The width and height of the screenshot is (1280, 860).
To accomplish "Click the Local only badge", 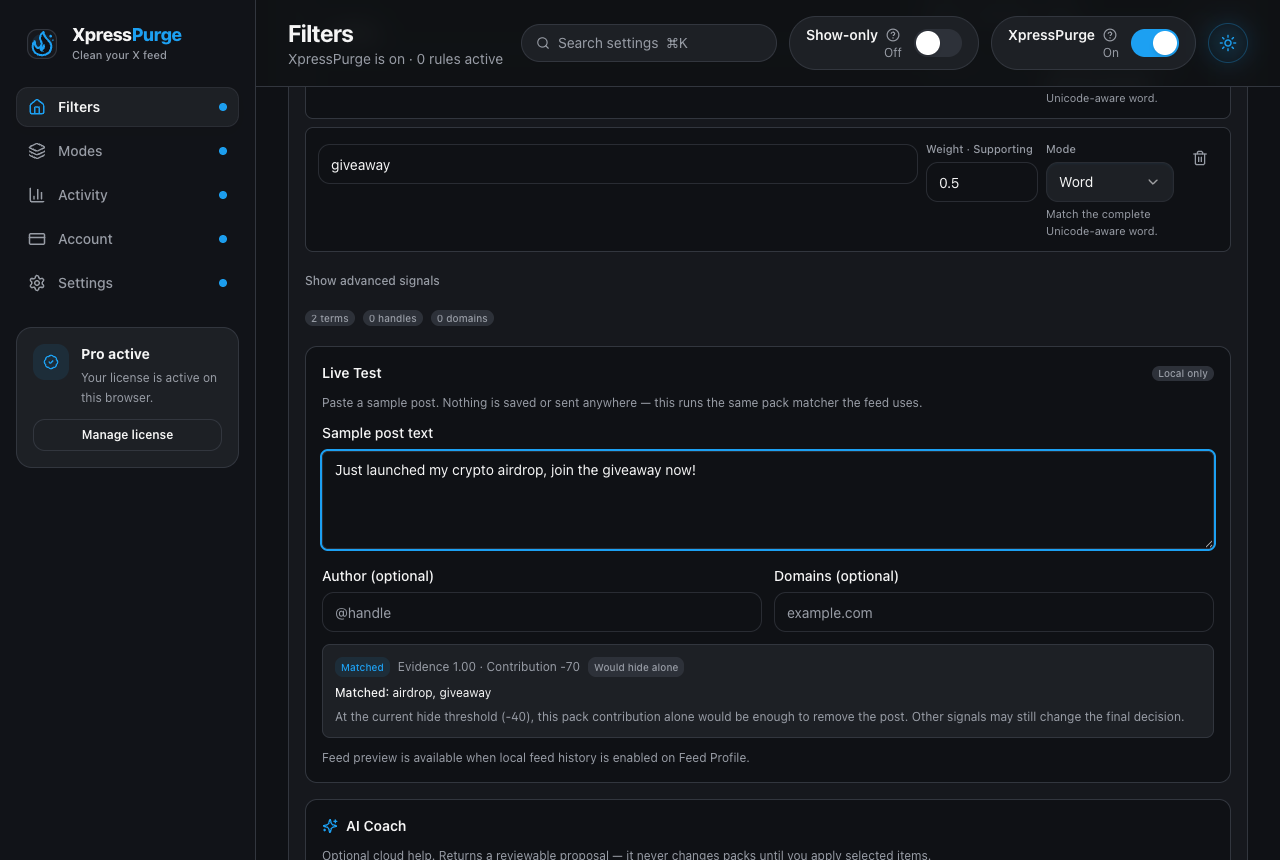I will [x=1183, y=373].
